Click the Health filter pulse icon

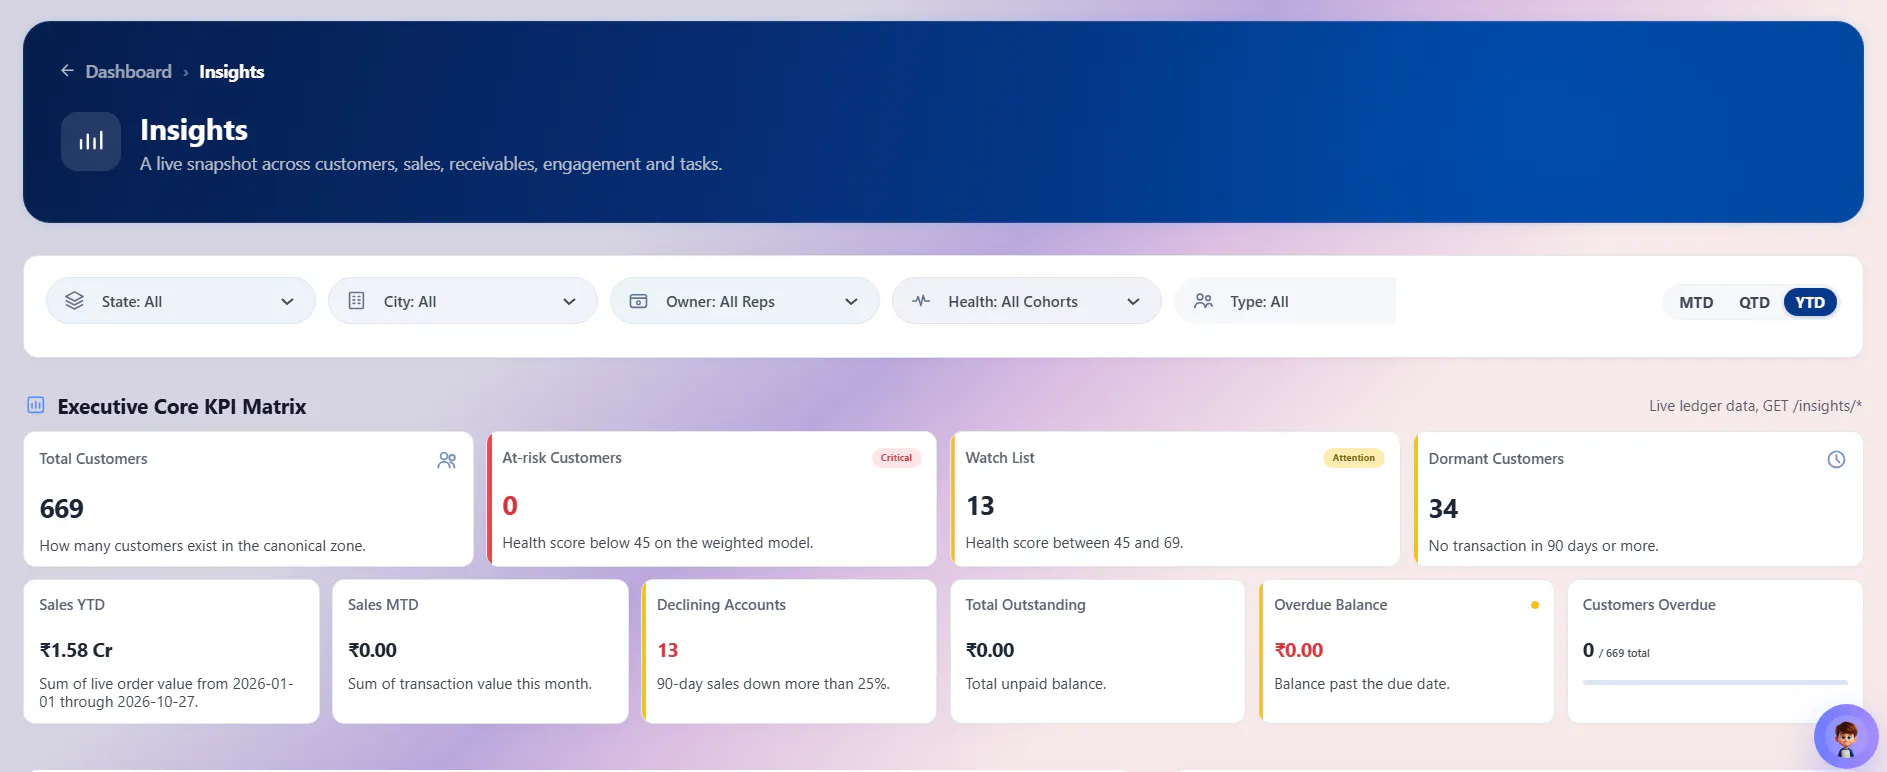tap(921, 301)
